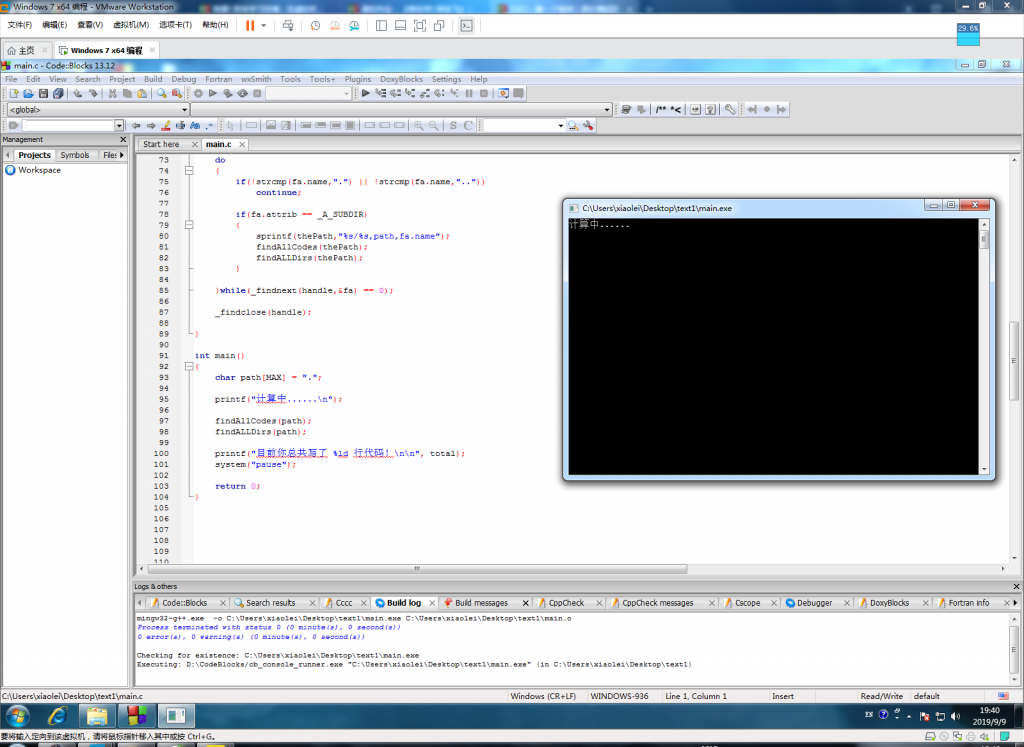This screenshot has height=747, width=1024.
Task: Open DoxyBlocks menu
Action: pos(401,79)
